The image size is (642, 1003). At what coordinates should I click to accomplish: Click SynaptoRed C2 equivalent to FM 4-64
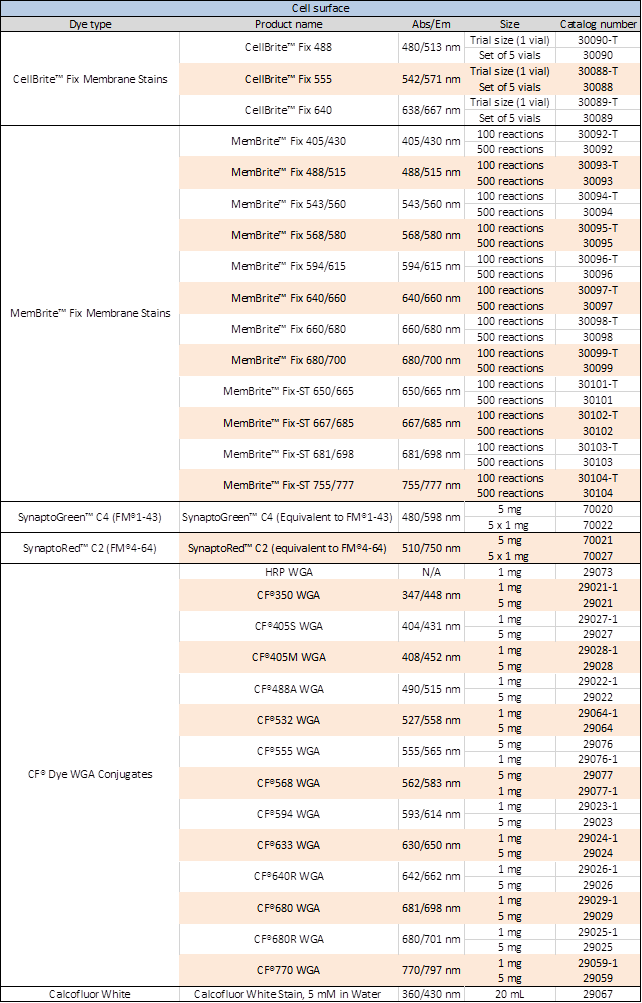tap(288, 548)
